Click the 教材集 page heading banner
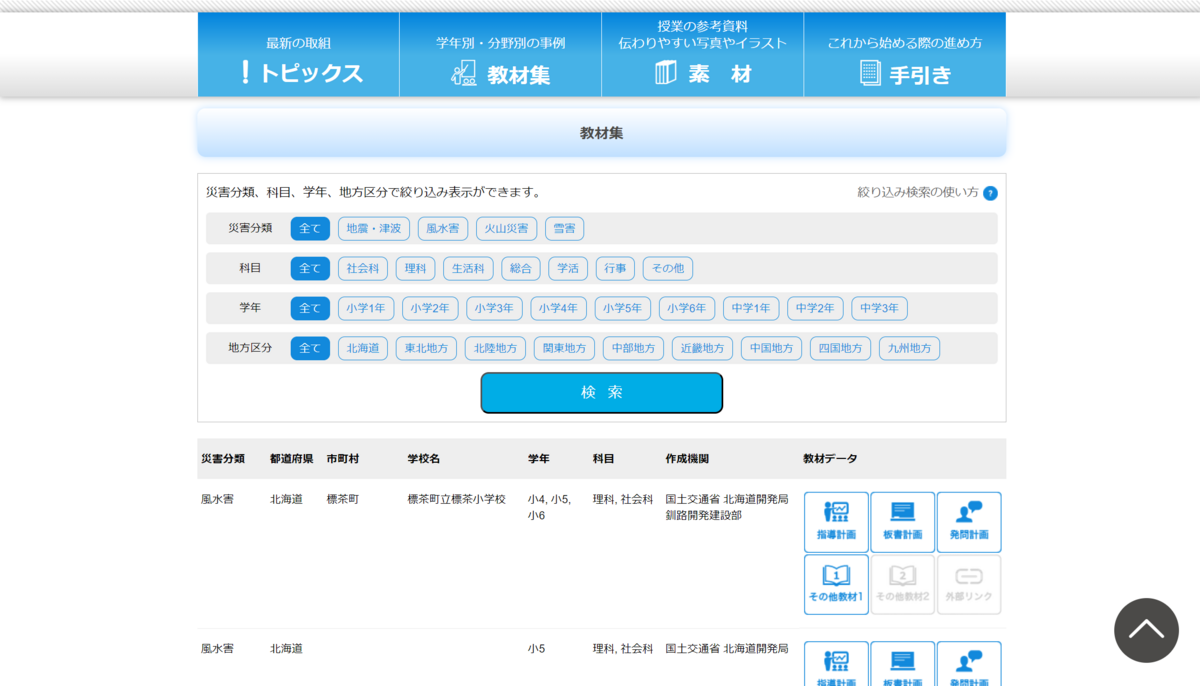The width and height of the screenshot is (1200, 686). (x=602, y=133)
